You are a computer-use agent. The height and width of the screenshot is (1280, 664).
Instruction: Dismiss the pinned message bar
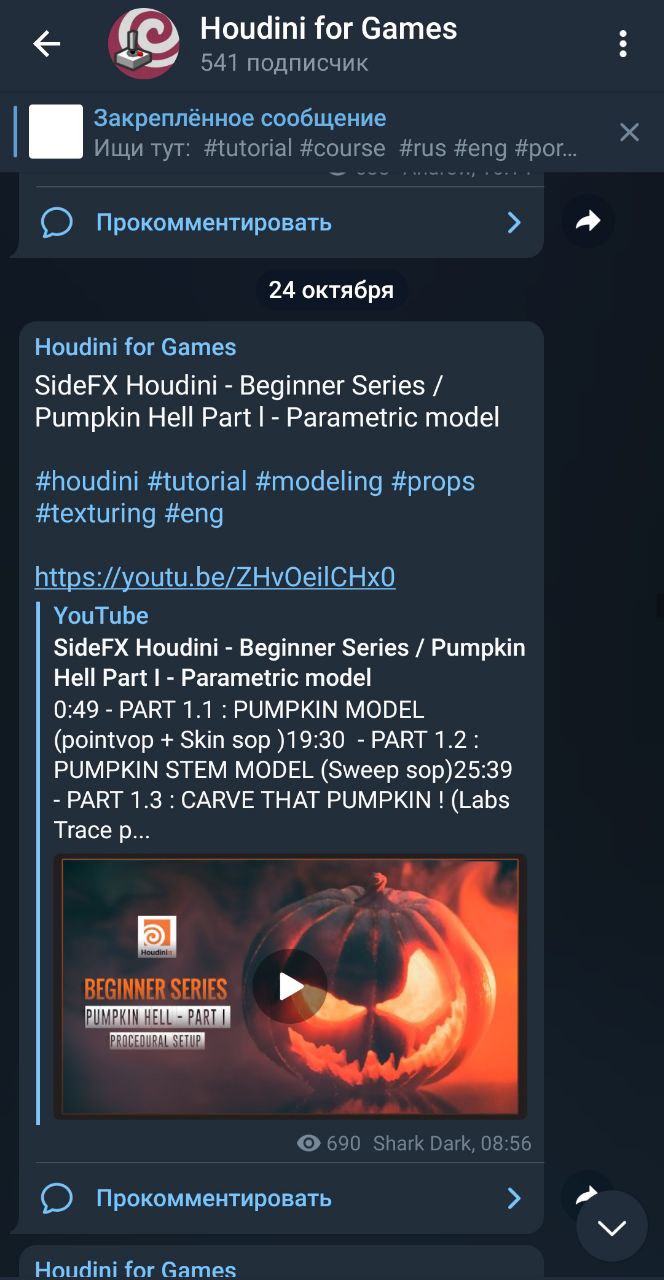[x=629, y=132]
